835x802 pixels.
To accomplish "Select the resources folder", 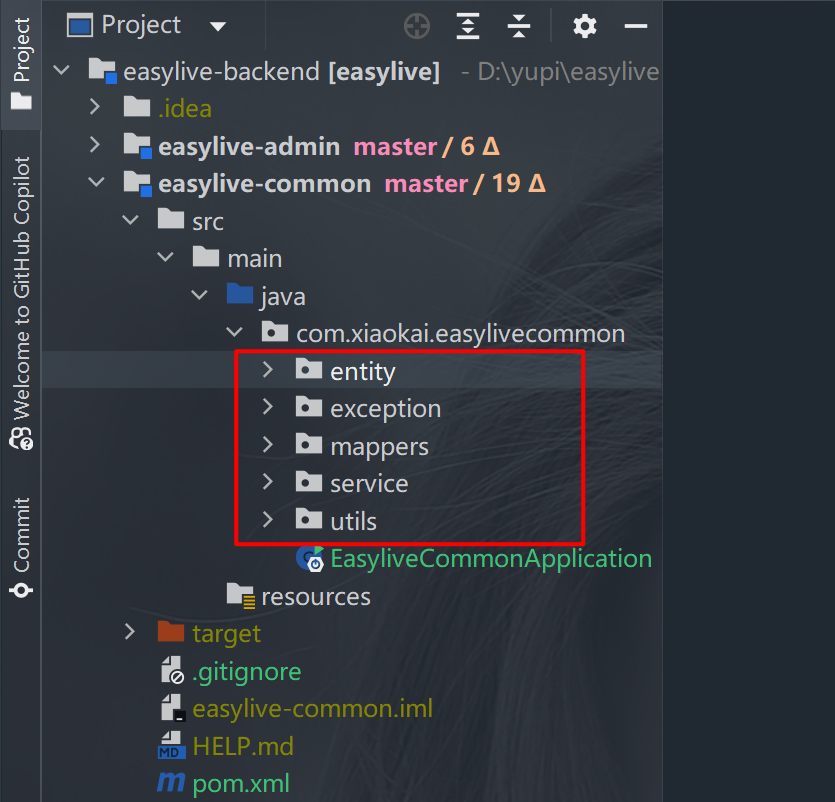I will pyautogui.click(x=315, y=597).
